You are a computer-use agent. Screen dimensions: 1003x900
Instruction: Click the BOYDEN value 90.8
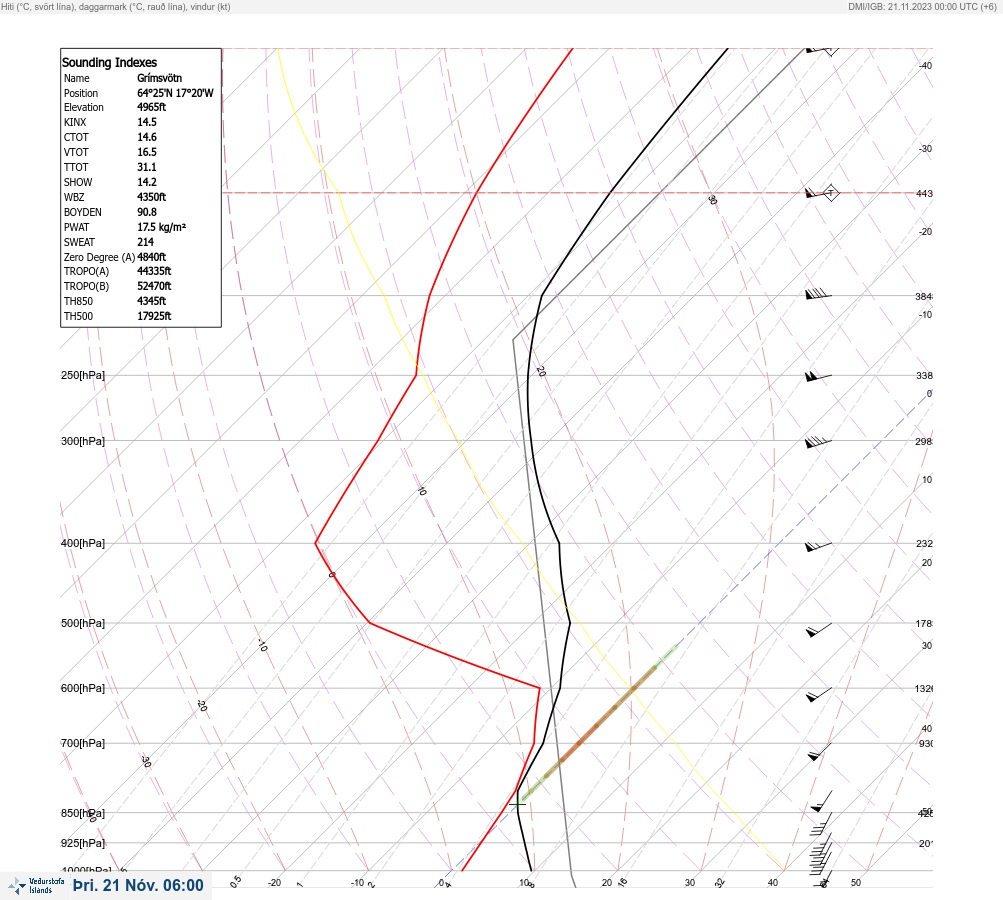point(146,212)
